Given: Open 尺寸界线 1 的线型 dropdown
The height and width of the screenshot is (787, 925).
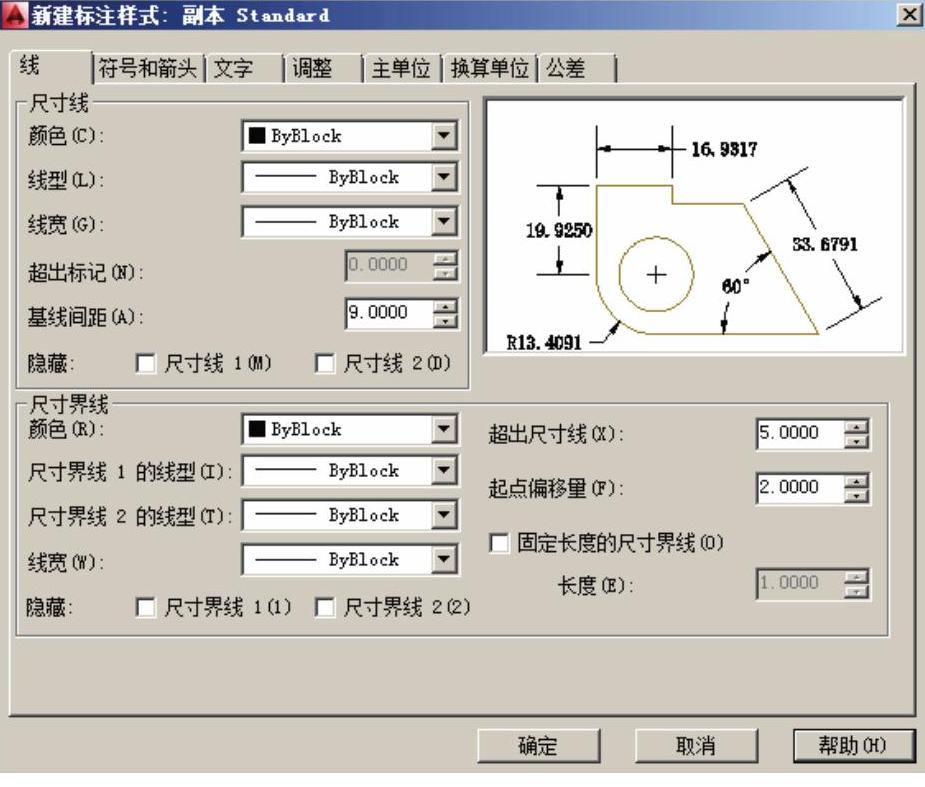Looking at the screenshot, I should (x=445, y=471).
